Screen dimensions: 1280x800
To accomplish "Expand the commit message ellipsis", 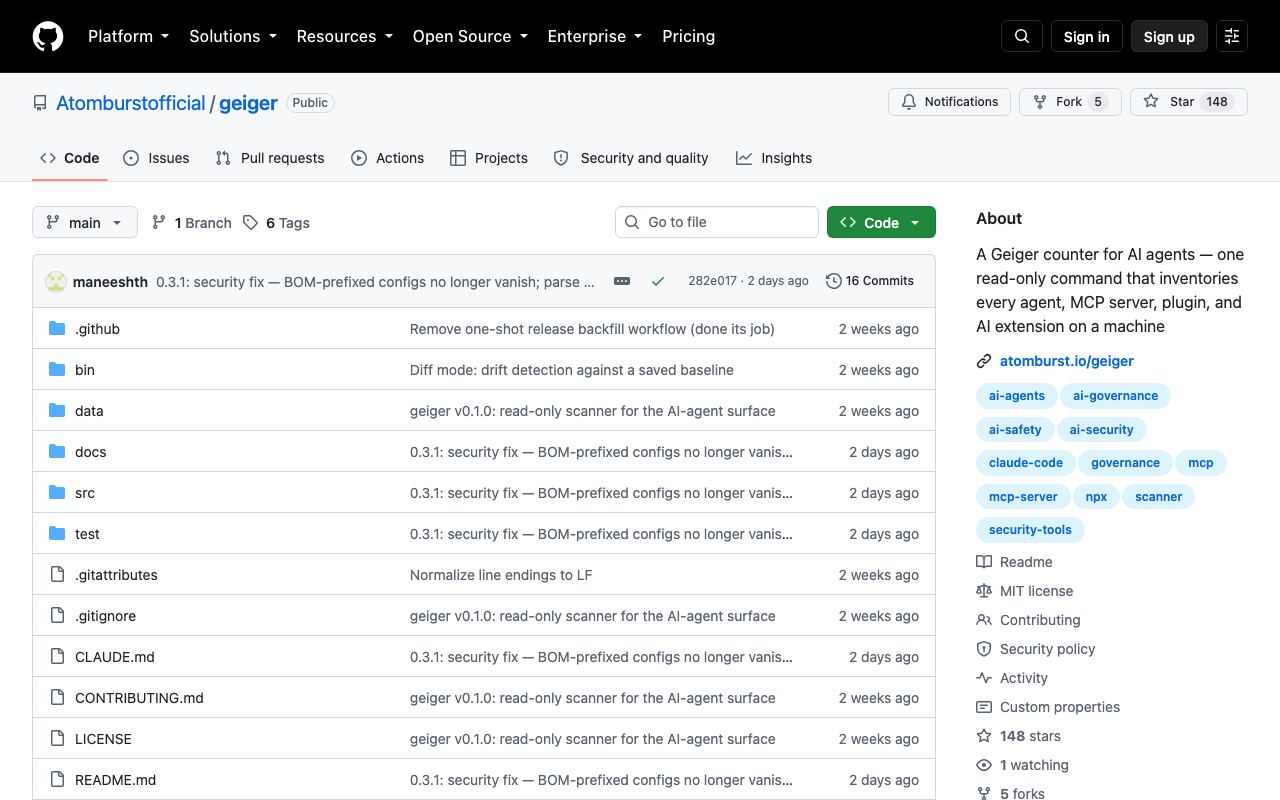I will (x=622, y=281).
